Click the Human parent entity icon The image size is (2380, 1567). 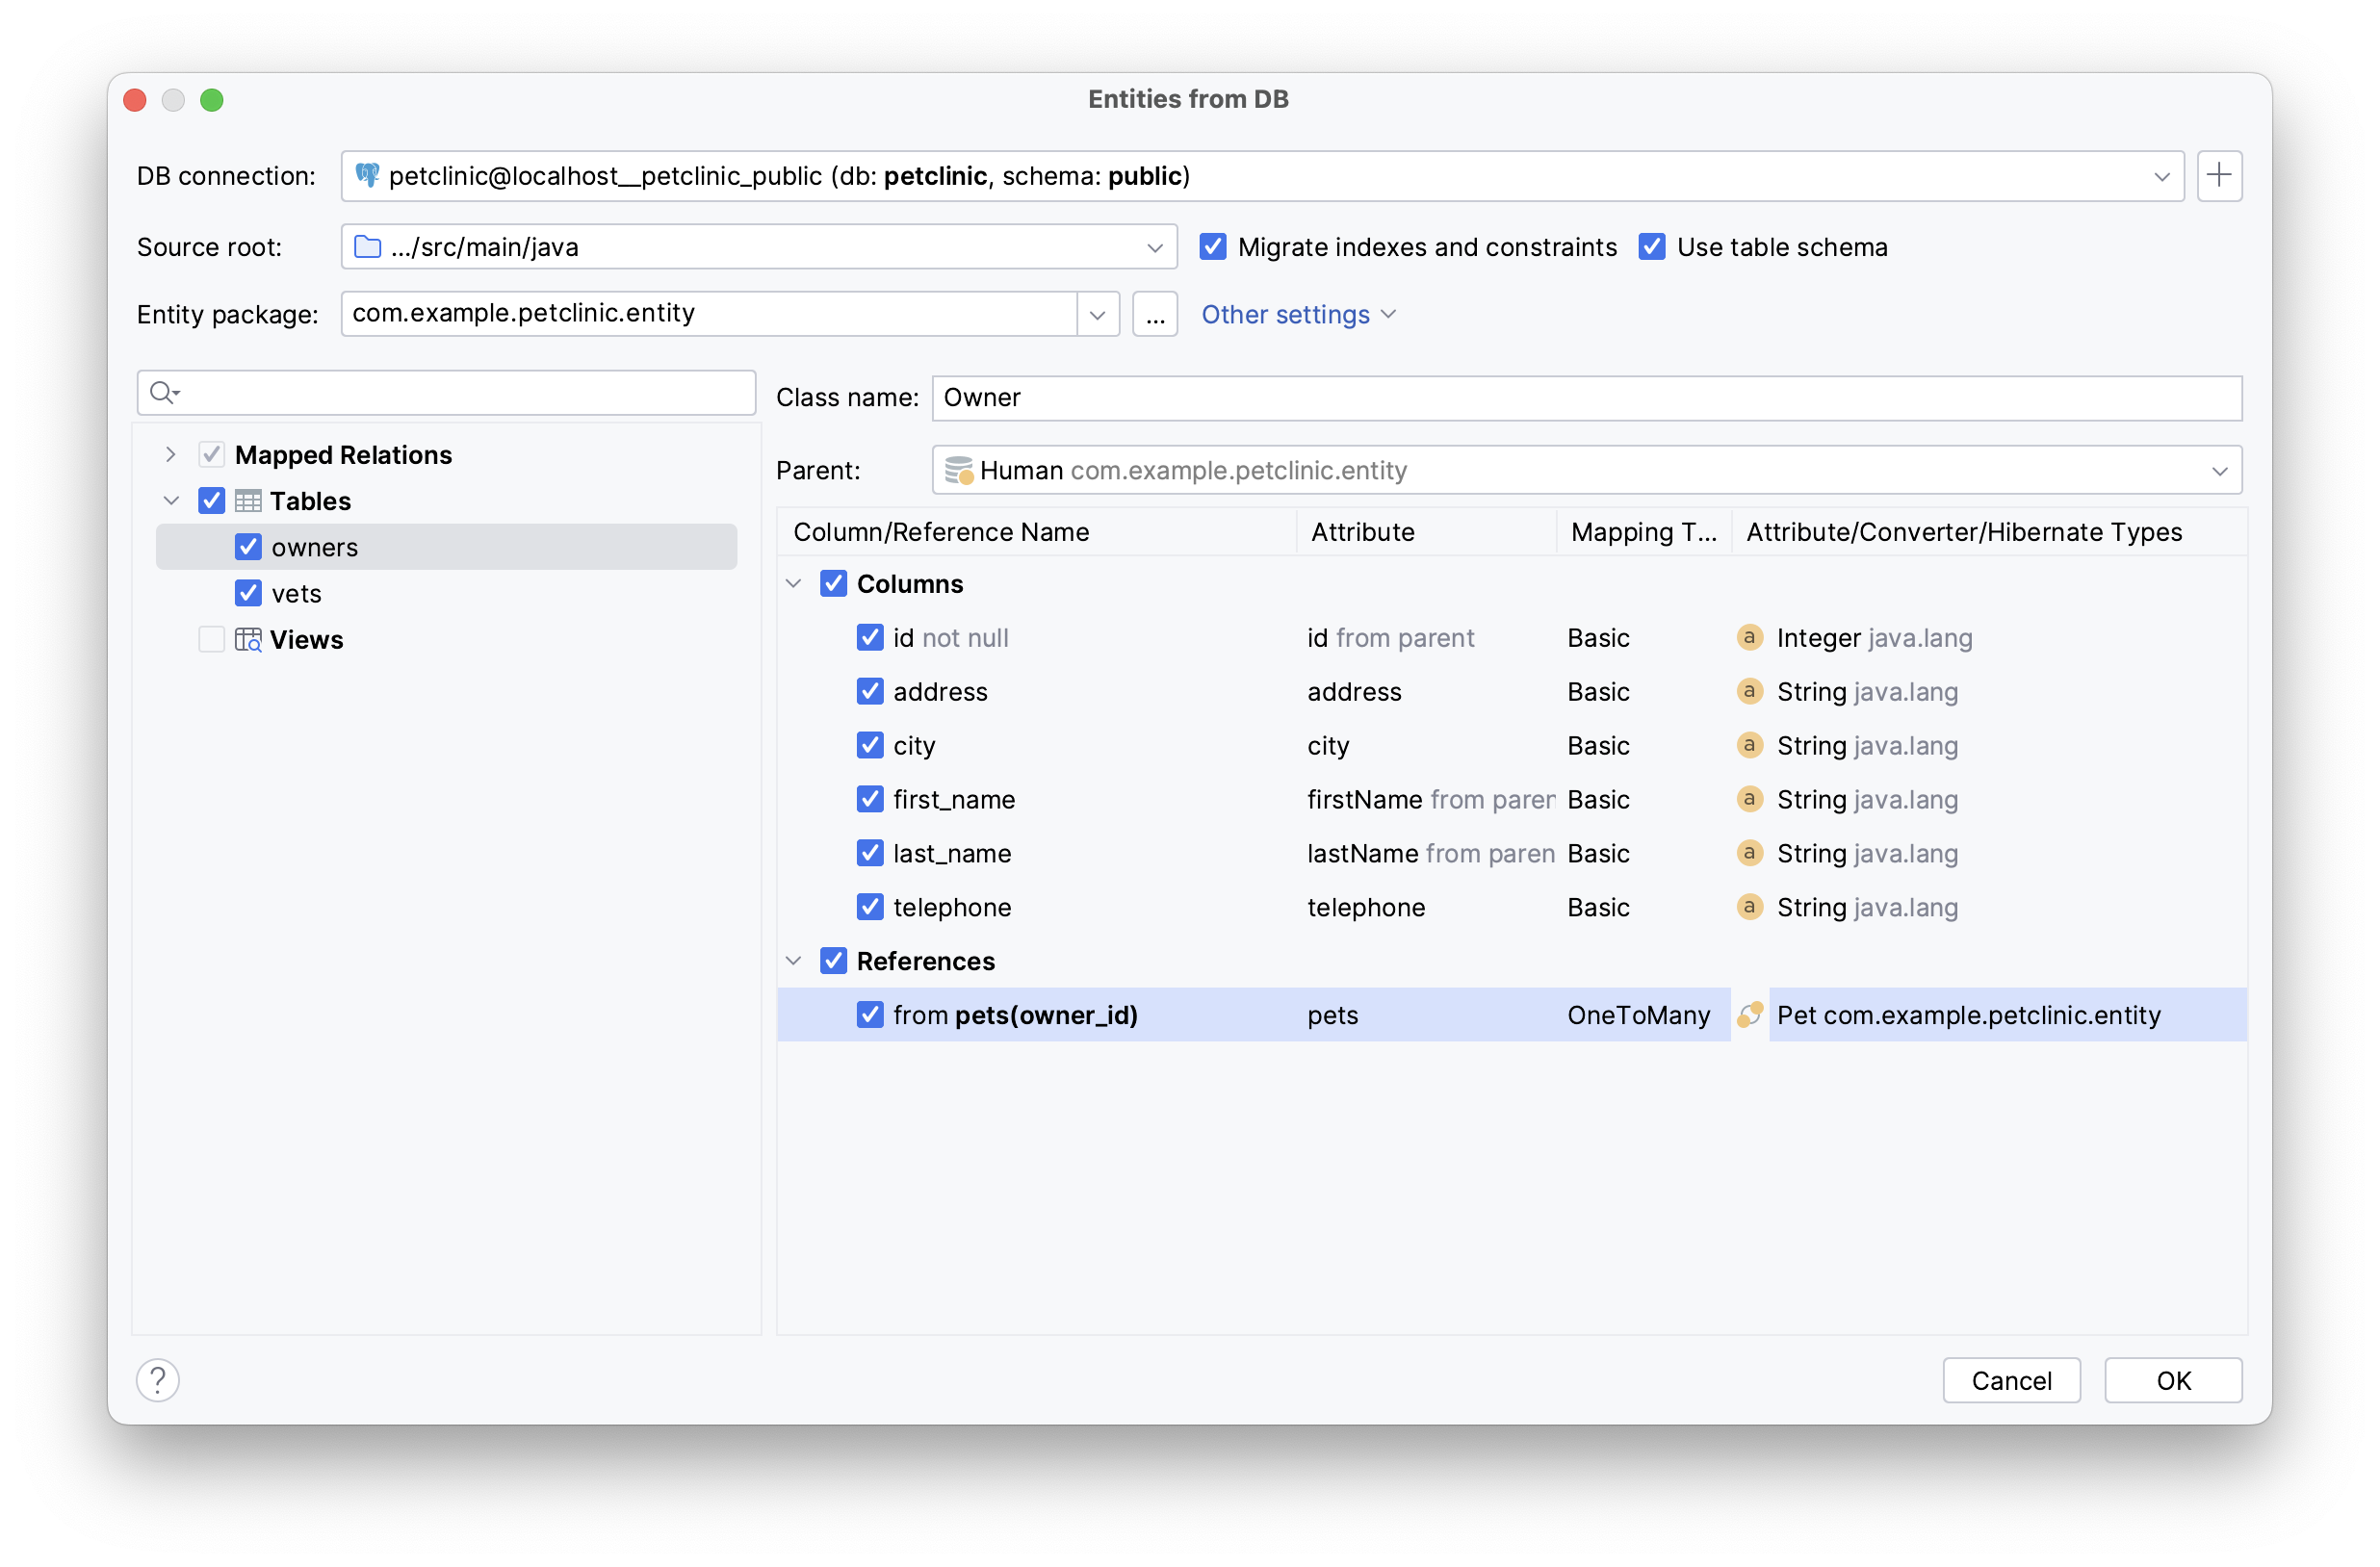(958, 471)
